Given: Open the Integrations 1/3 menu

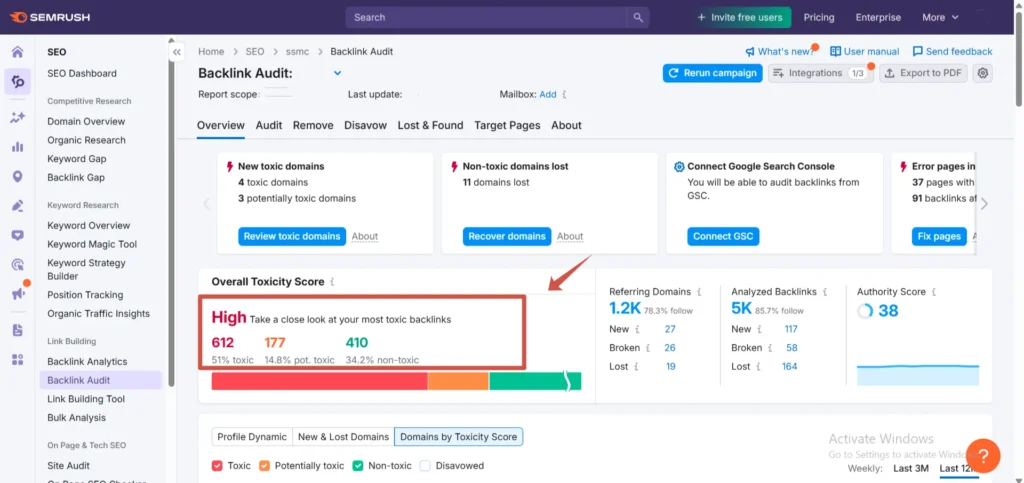Looking at the screenshot, I should [820, 73].
